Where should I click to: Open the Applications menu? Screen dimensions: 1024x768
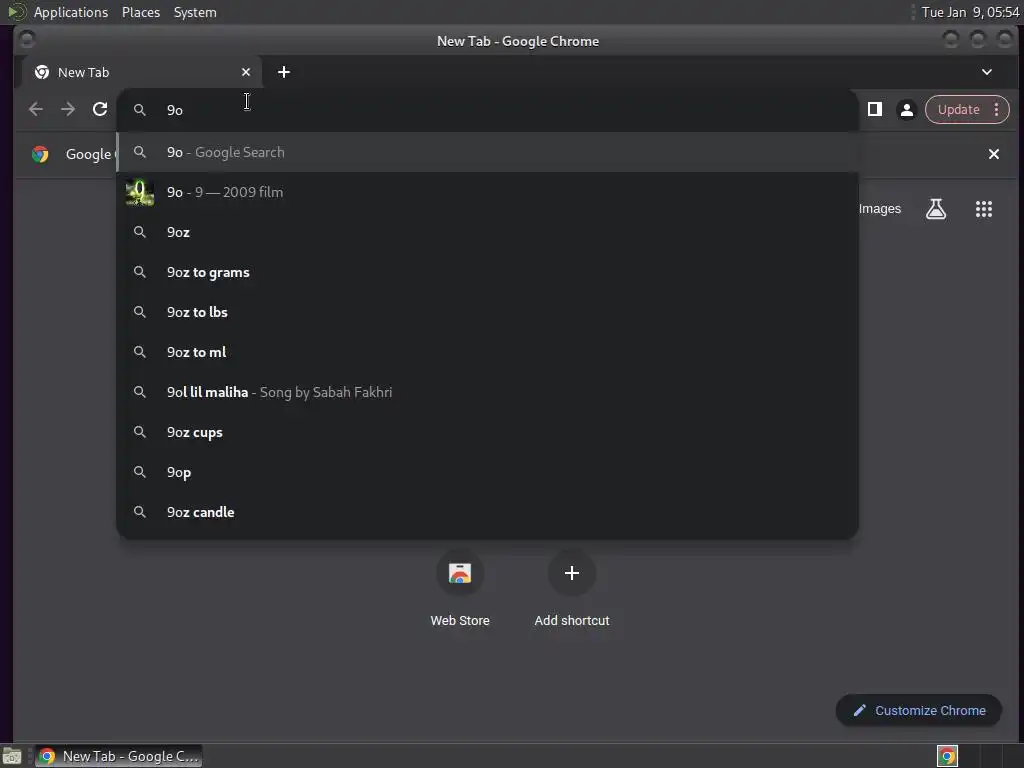[71, 12]
